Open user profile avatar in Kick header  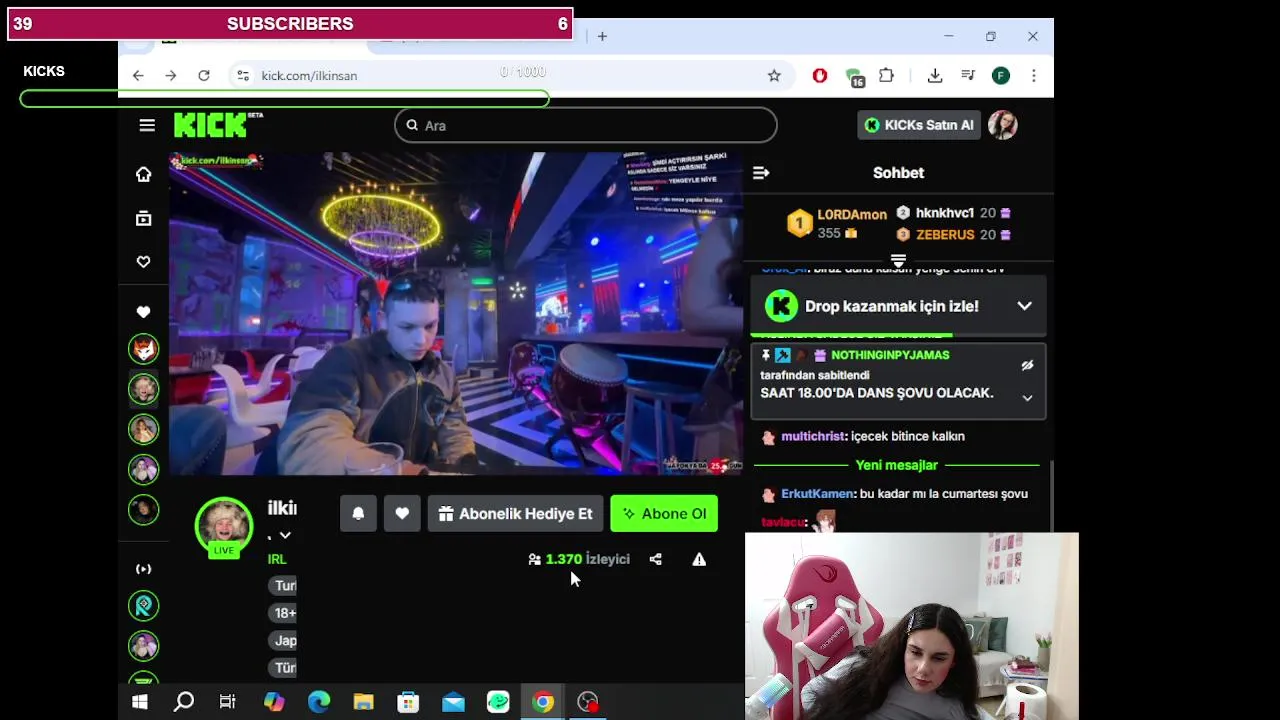[x=1003, y=125]
